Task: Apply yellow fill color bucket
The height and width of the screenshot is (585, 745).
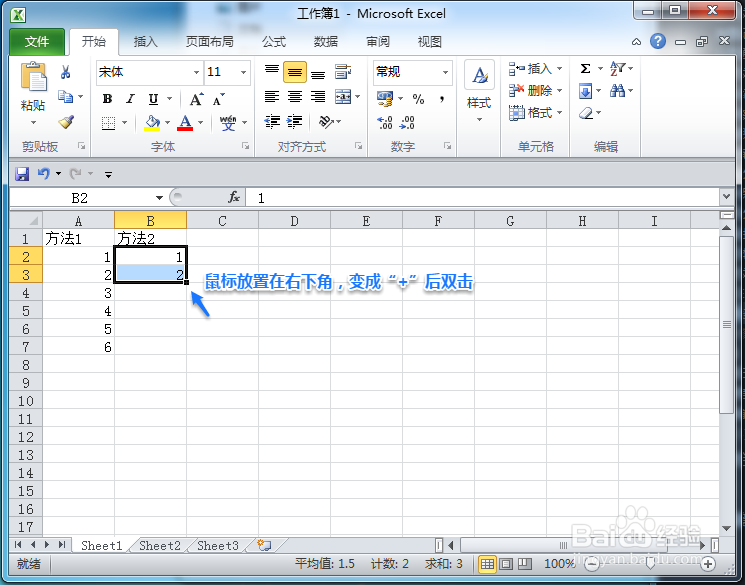Action: (x=152, y=123)
